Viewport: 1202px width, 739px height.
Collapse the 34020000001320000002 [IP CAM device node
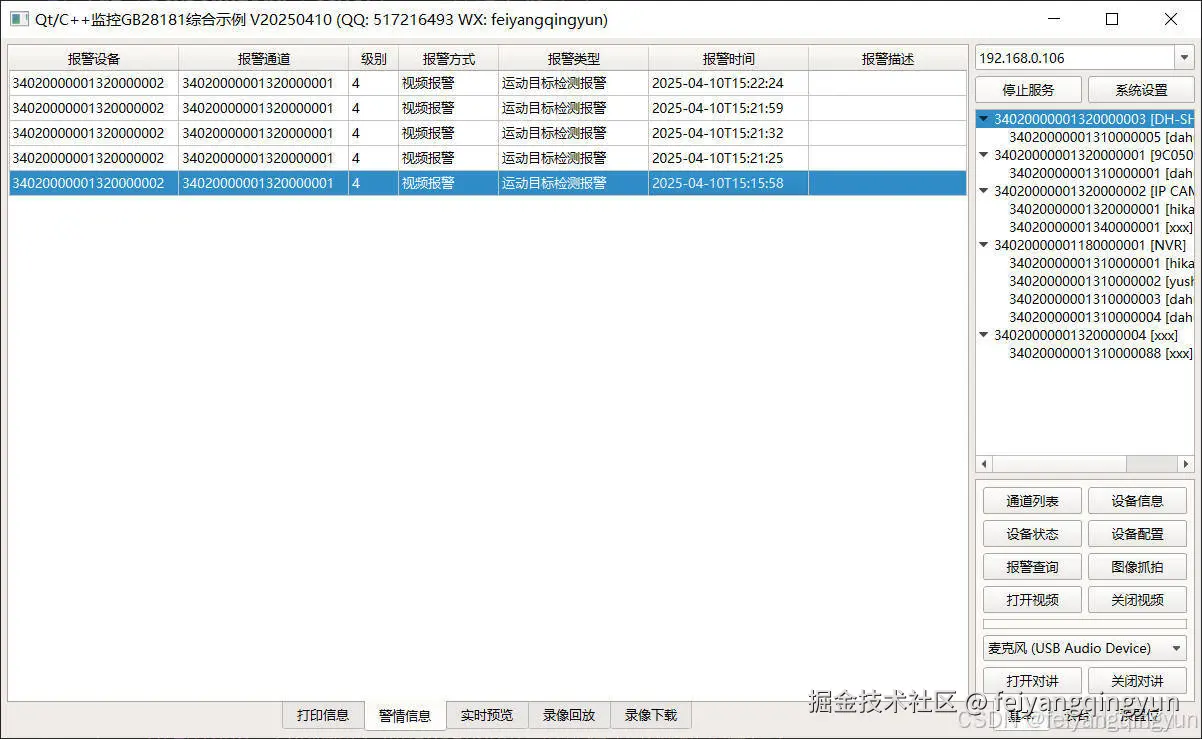coord(985,191)
